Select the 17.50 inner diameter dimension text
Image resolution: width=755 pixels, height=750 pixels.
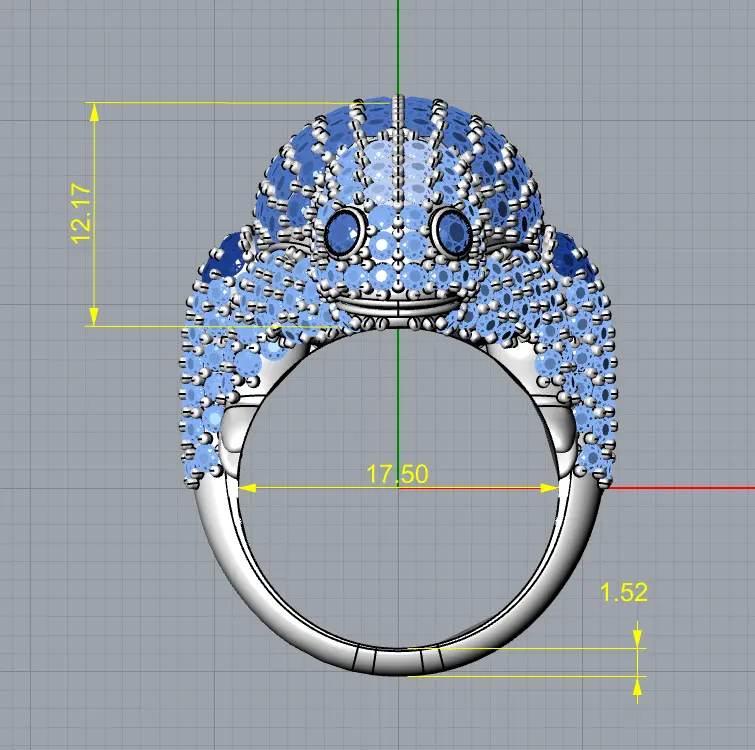click(x=397, y=474)
